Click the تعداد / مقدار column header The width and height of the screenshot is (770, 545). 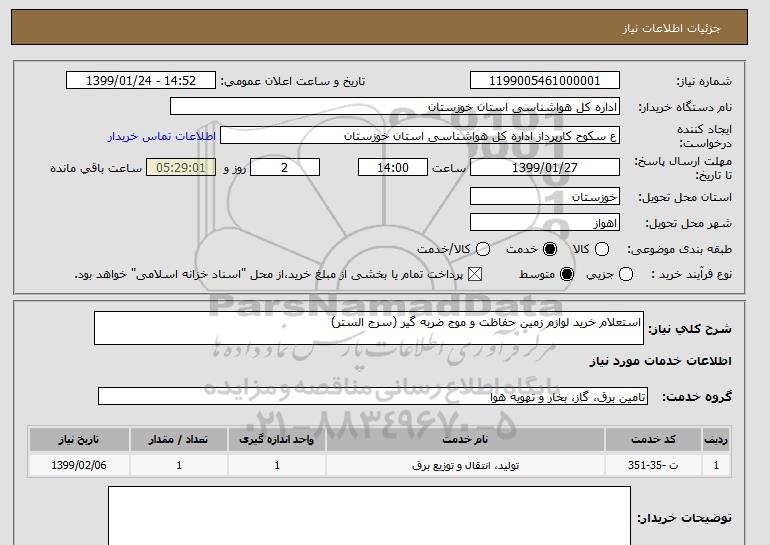[179, 439]
